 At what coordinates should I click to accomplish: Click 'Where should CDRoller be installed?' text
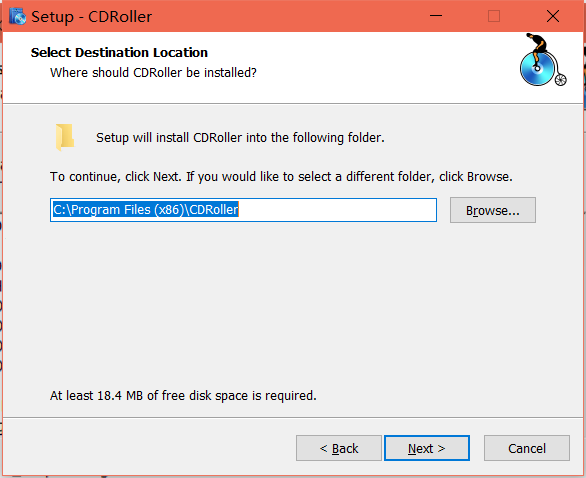153,73
